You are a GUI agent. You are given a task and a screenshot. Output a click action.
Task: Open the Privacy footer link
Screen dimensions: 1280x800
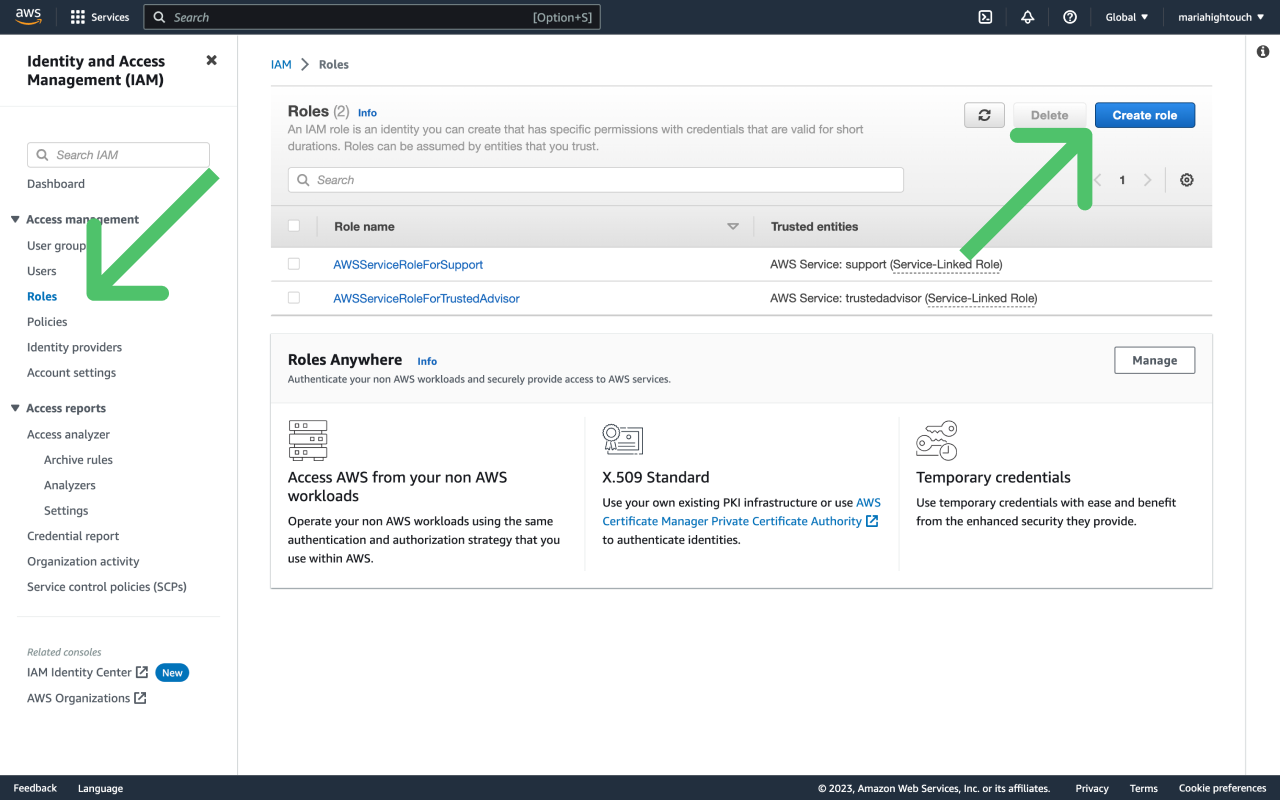tap(1092, 788)
